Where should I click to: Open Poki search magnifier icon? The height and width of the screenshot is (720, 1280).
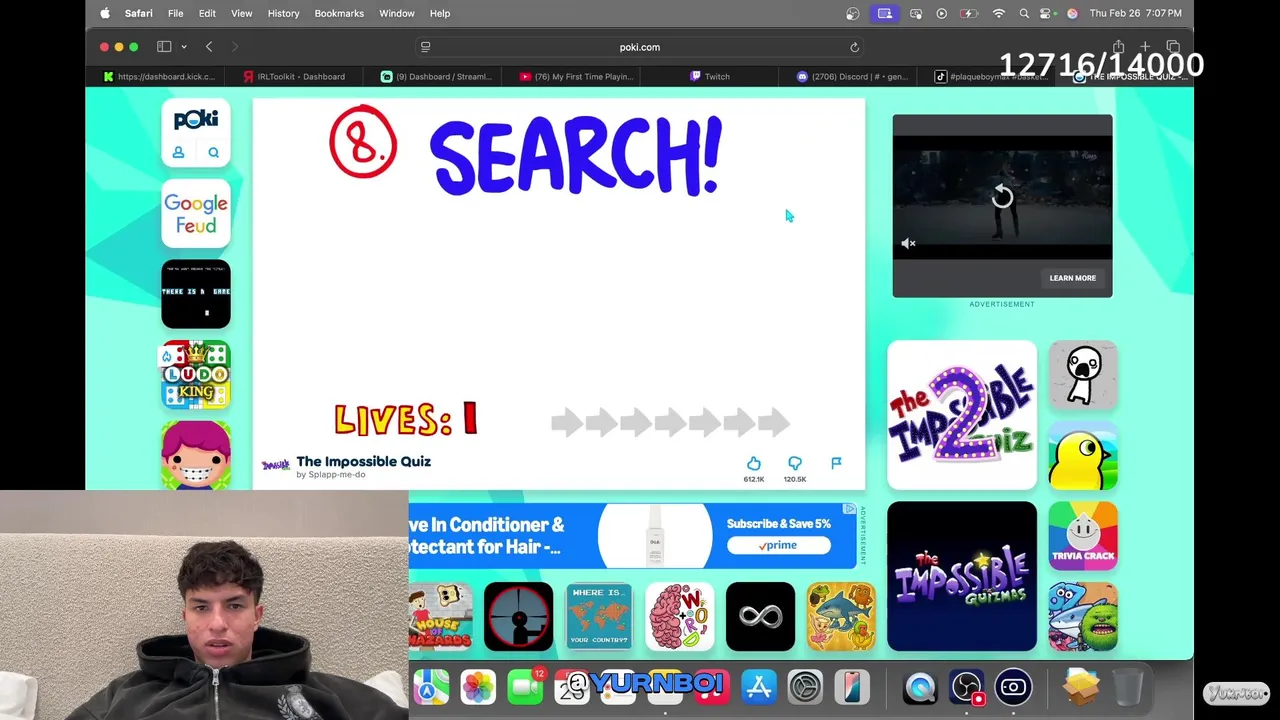coord(213,152)
